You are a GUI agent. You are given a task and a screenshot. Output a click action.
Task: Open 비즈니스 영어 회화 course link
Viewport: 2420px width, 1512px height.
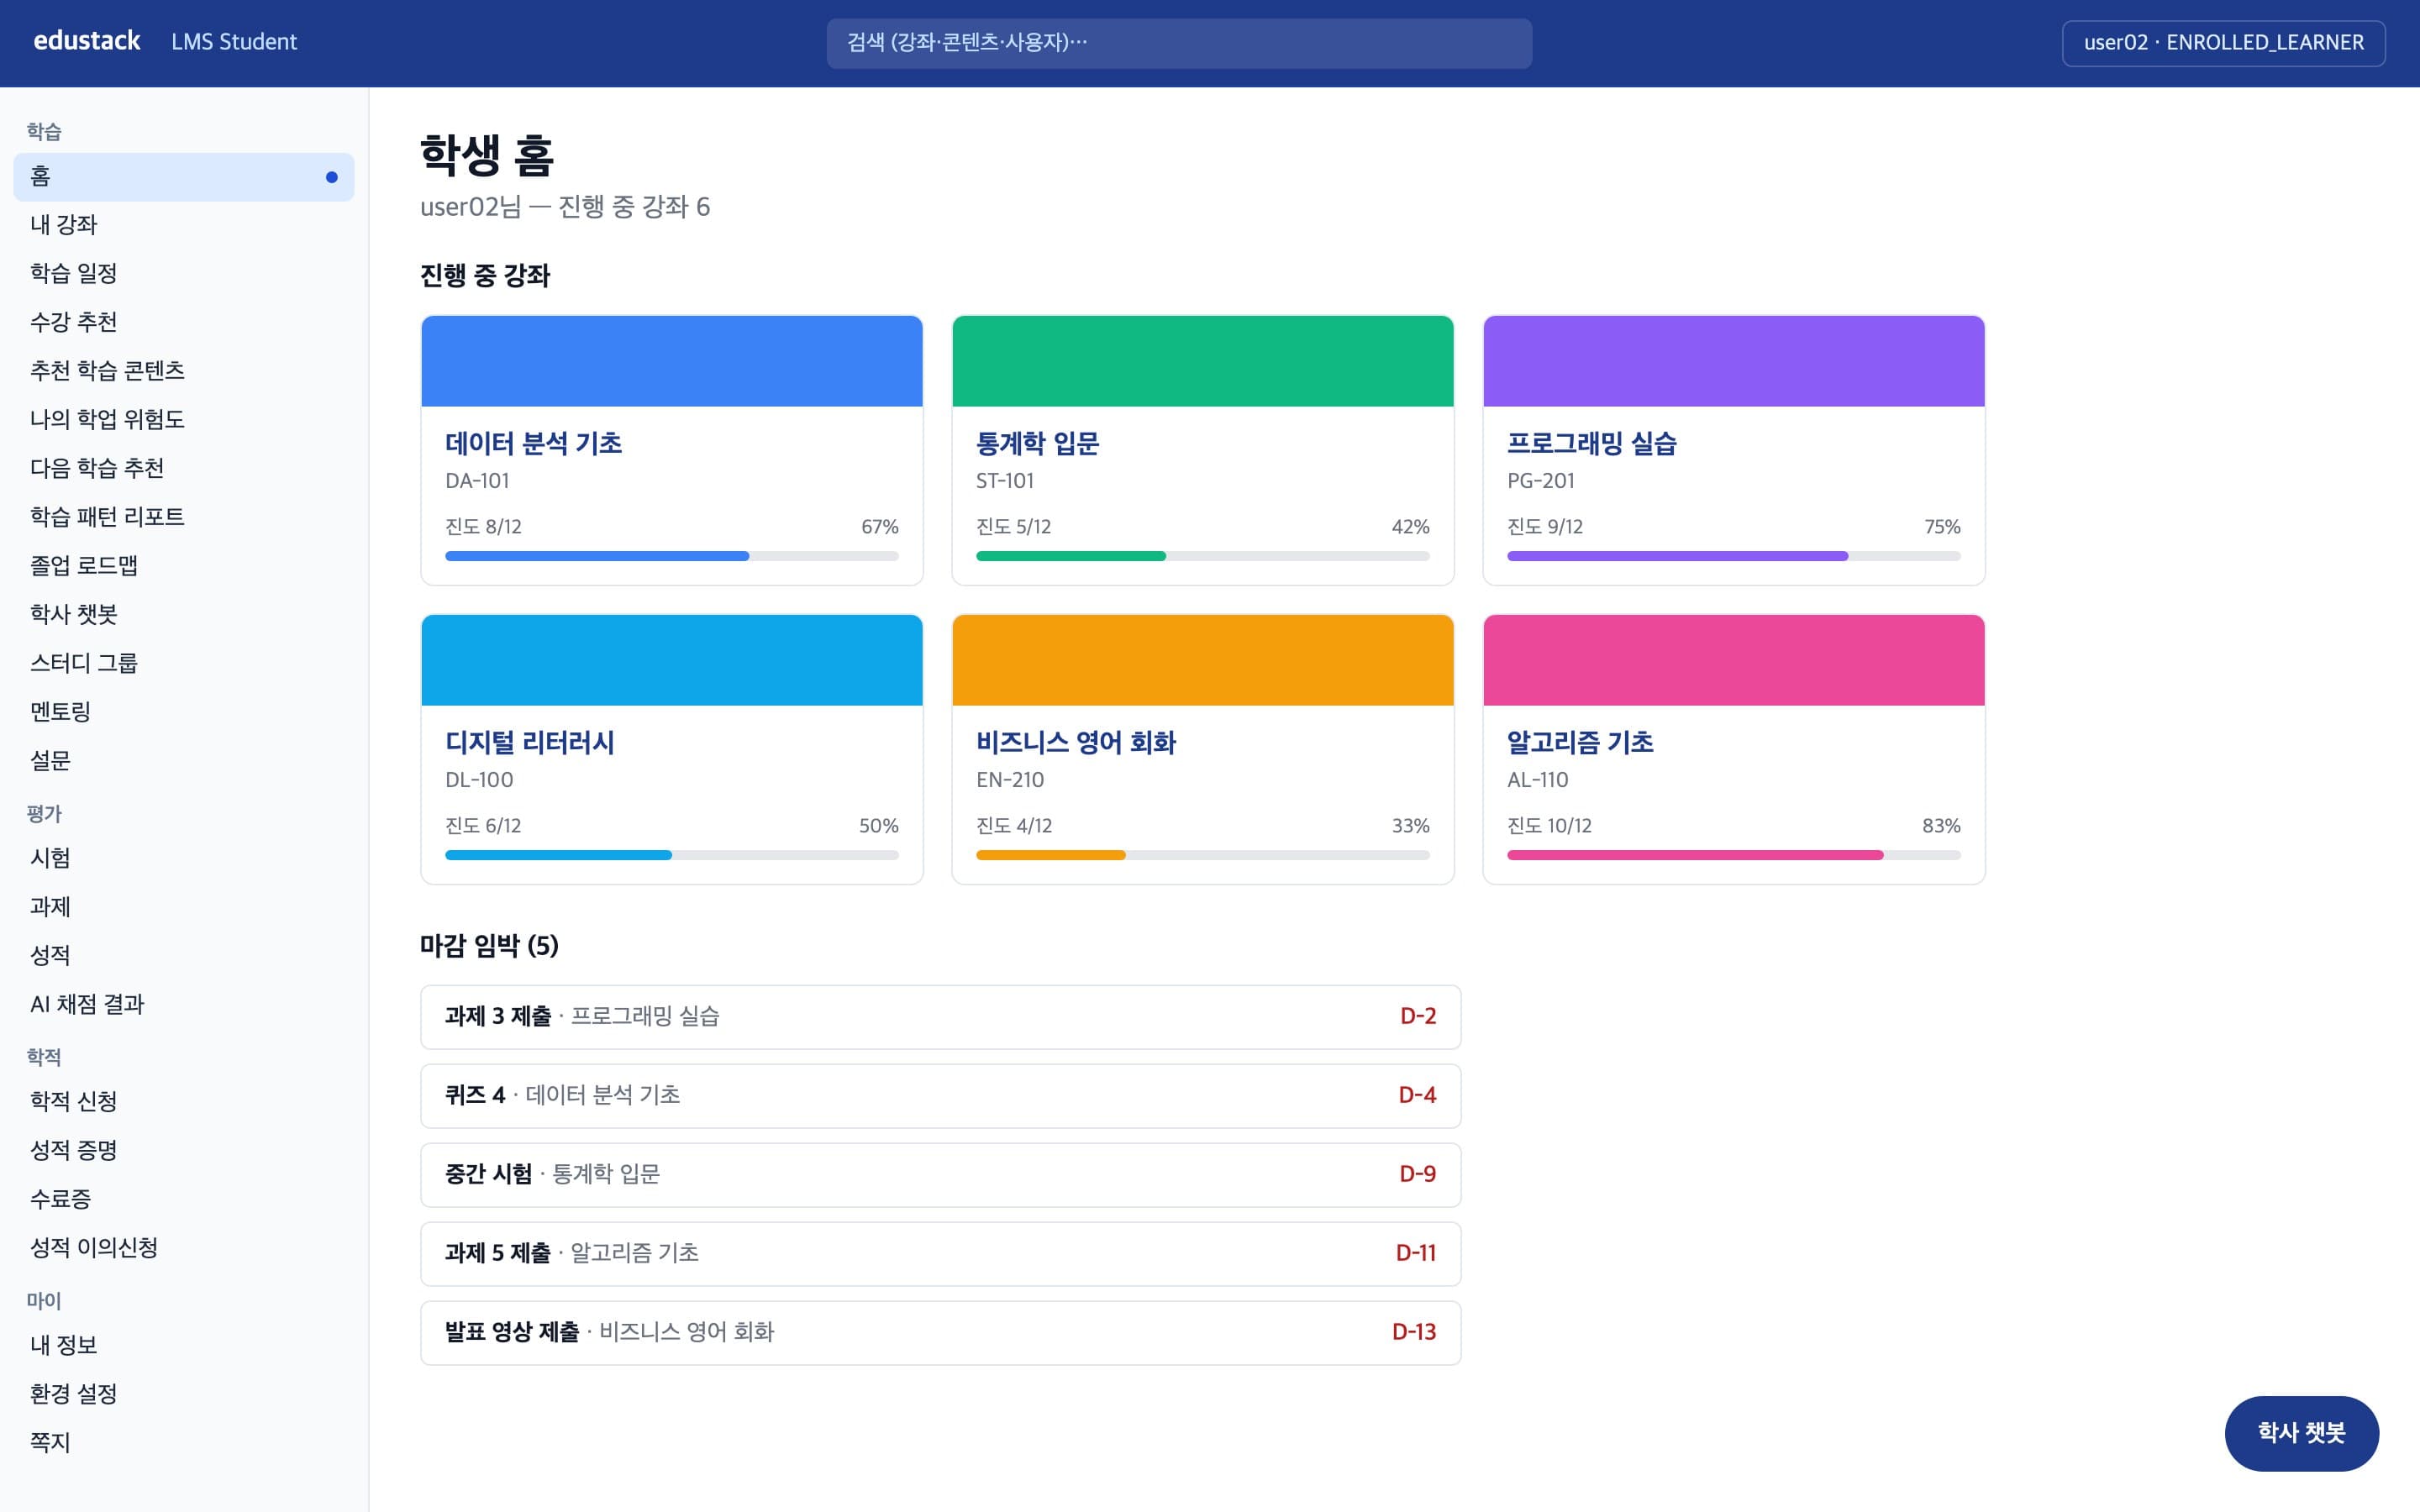[1076, 742]
